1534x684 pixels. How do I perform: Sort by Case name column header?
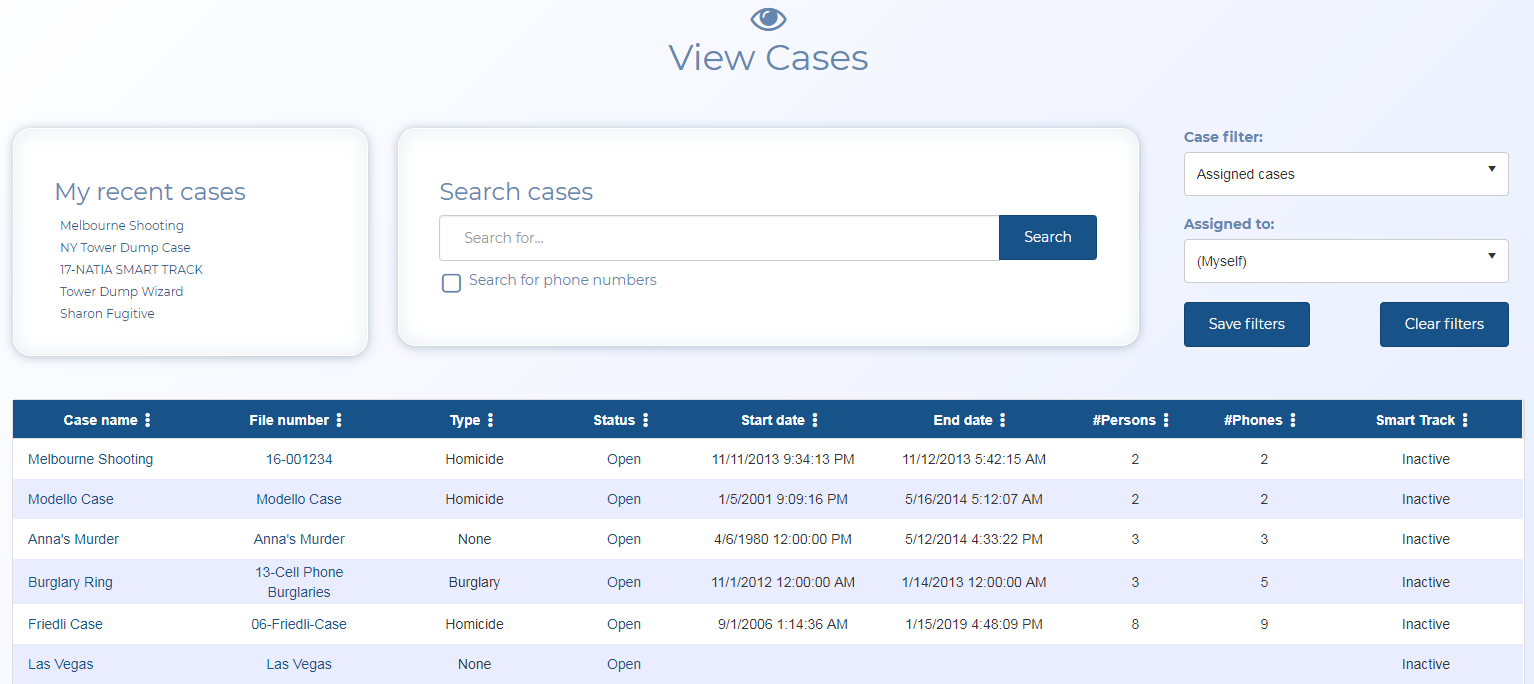(x=100, y=420)
